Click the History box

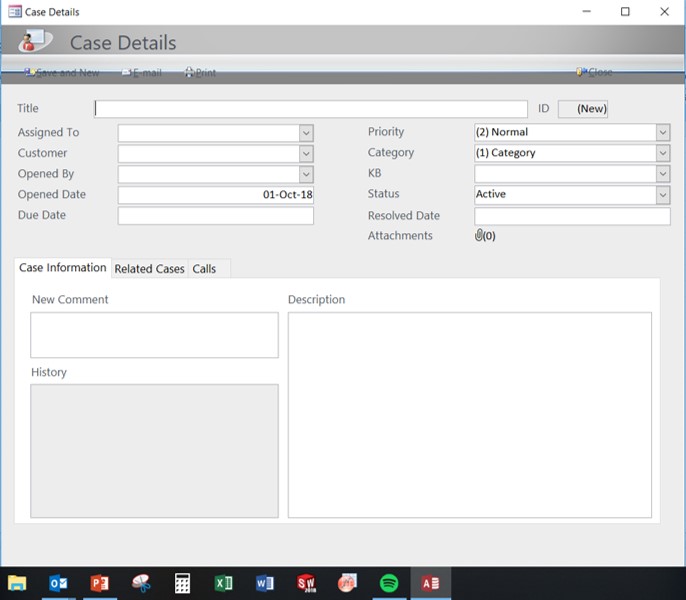[154, 451]
